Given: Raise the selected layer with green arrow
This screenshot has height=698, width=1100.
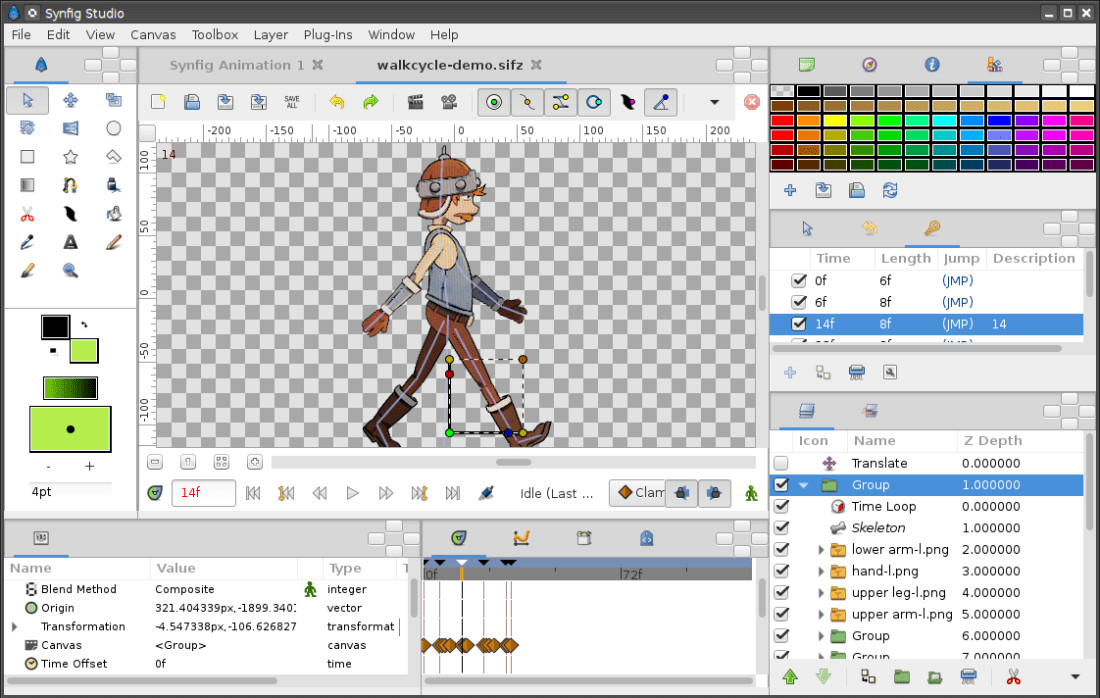Looking at the screenshot, I should tap(790, 676).
